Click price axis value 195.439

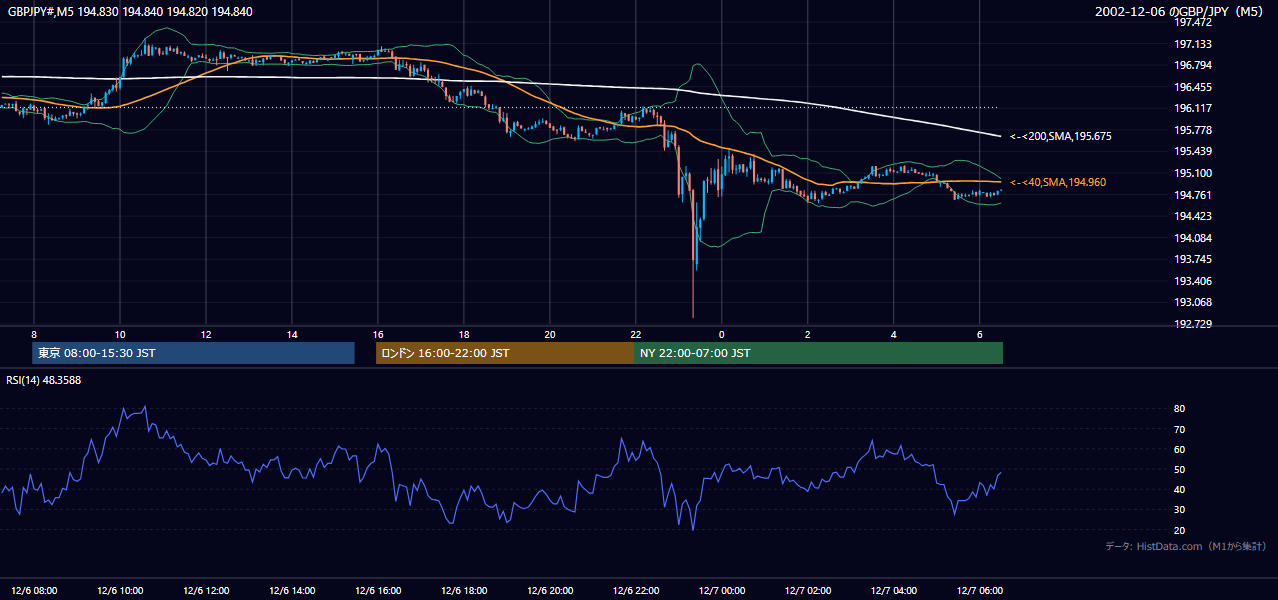1193,152
